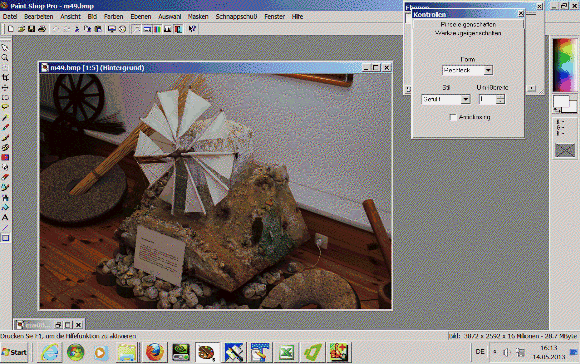Open the Hilfe menu
The width and height of the screenshot is (580, 364).
pyautogui.click(x=297, y=17)
